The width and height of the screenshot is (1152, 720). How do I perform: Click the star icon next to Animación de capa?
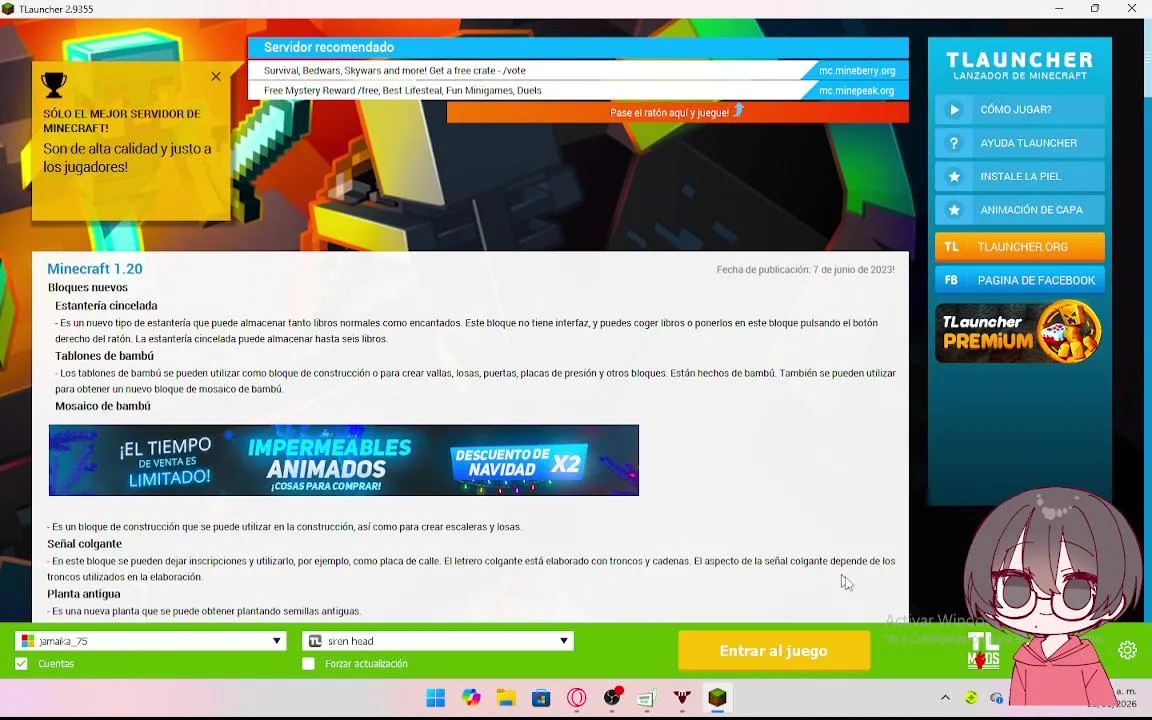pyautogui.click(x=954, y=210)
